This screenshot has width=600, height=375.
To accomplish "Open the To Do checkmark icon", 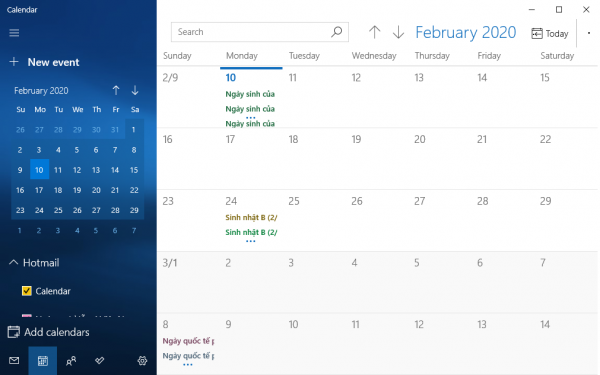I will coord(99,360).
